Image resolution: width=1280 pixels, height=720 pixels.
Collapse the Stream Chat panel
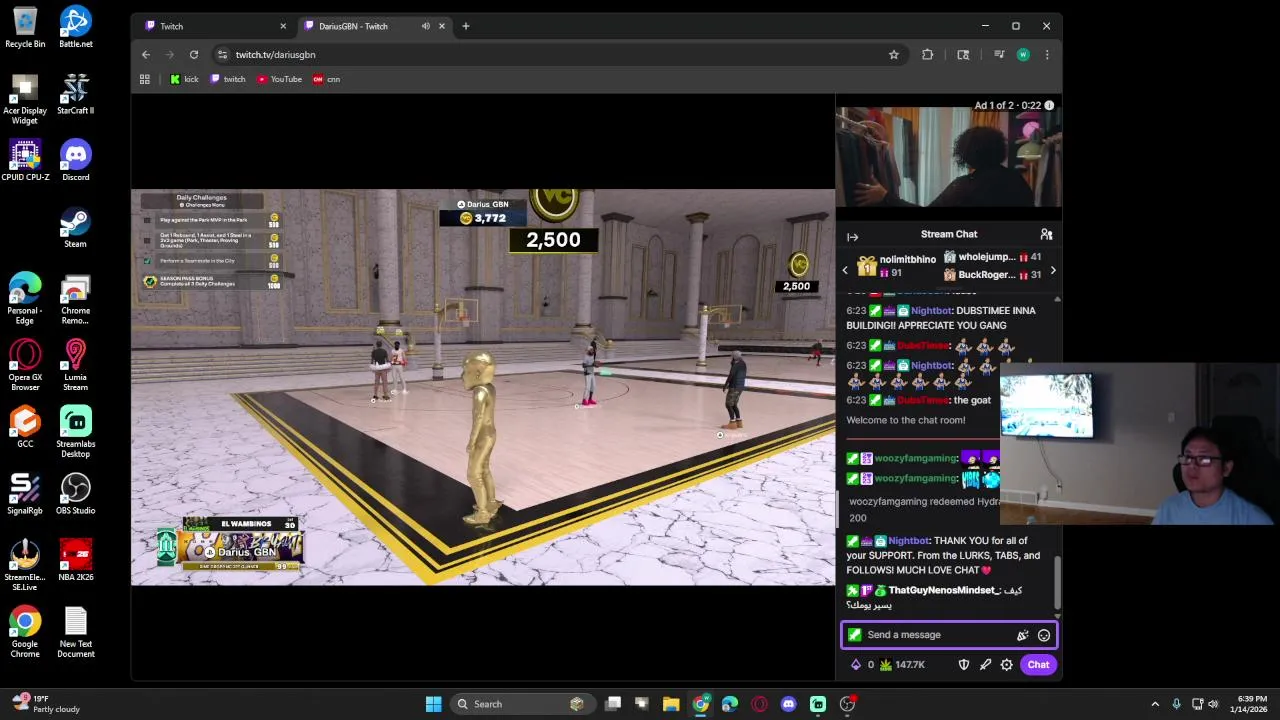pos(853,237)
